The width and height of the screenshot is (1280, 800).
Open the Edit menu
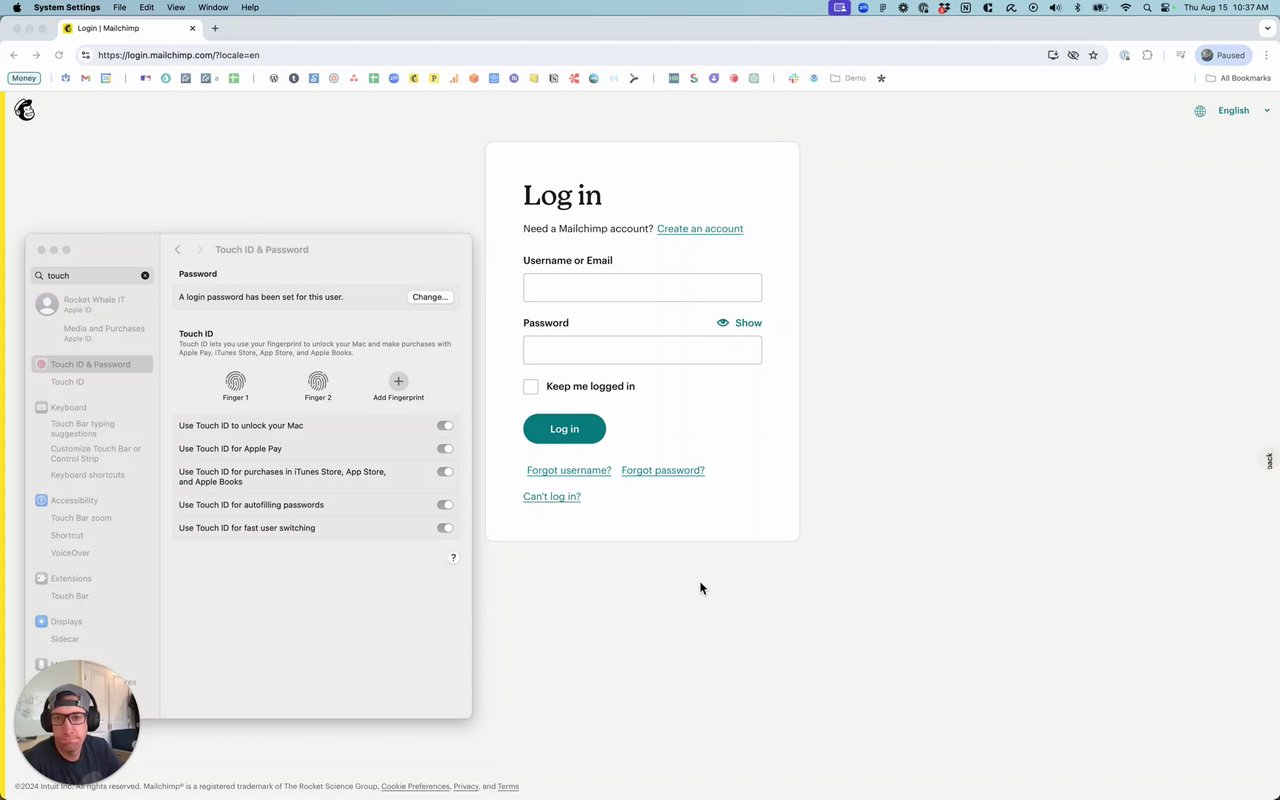click(x=147, y=7)
